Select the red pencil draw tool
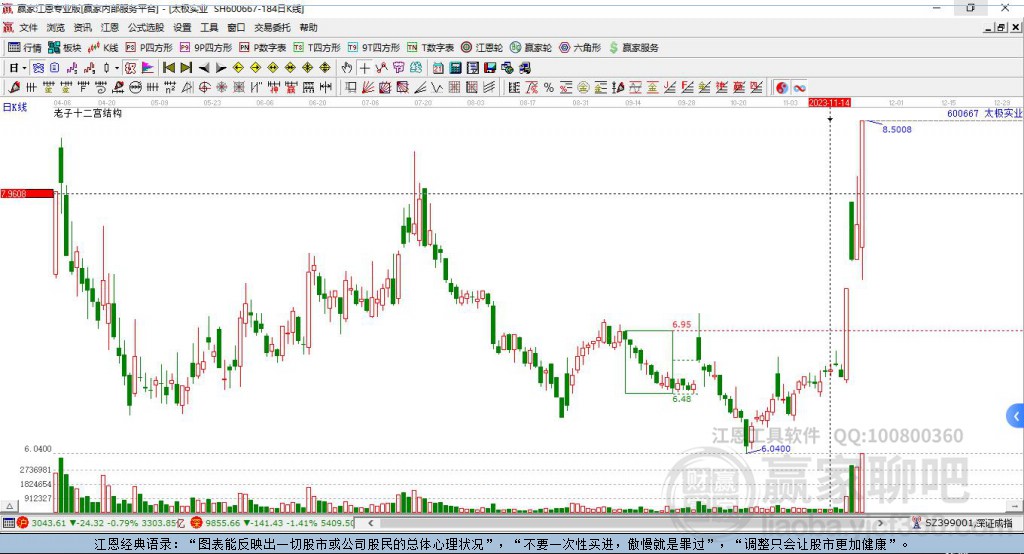The width and height of the screenshot is (1024, 554). click(x=14, y=88)
